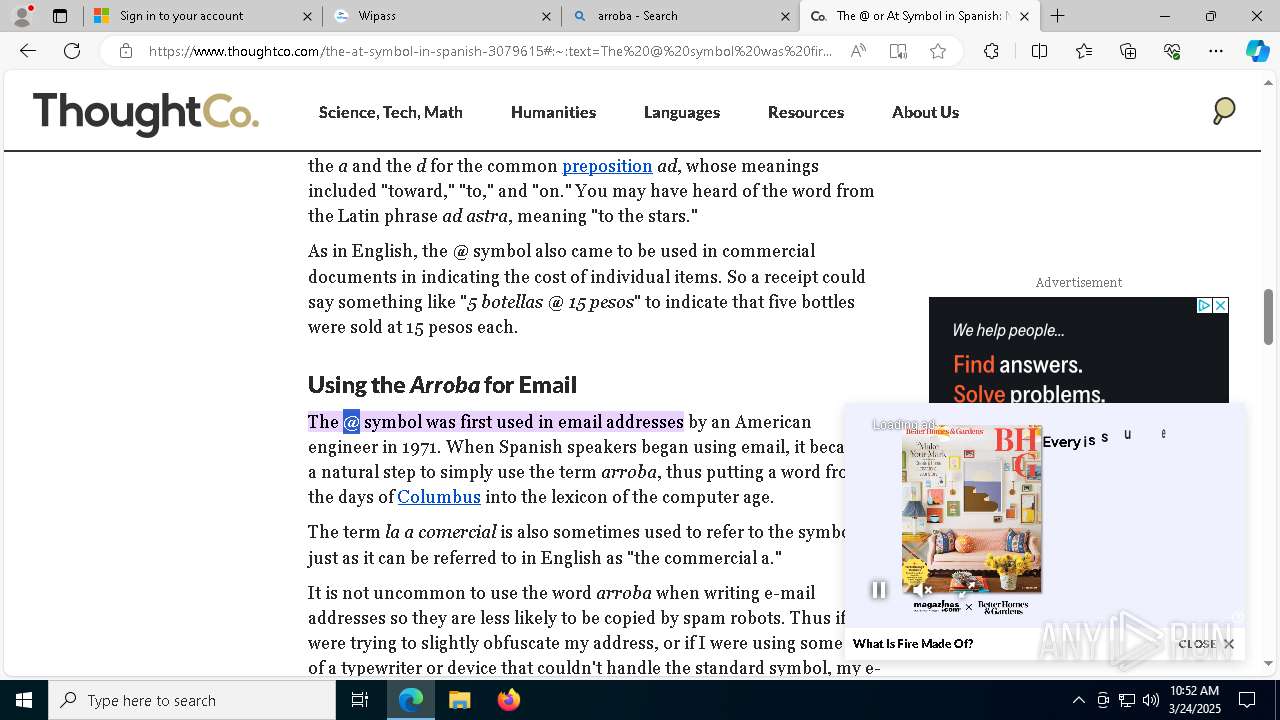1280x720 pixels.
Task: Go back to the previous page
Action: click(28, 51)
